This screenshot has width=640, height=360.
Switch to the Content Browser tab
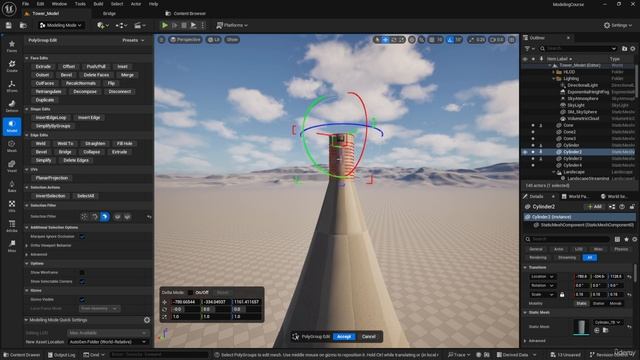pyautogui.click(x=186, y=13)
